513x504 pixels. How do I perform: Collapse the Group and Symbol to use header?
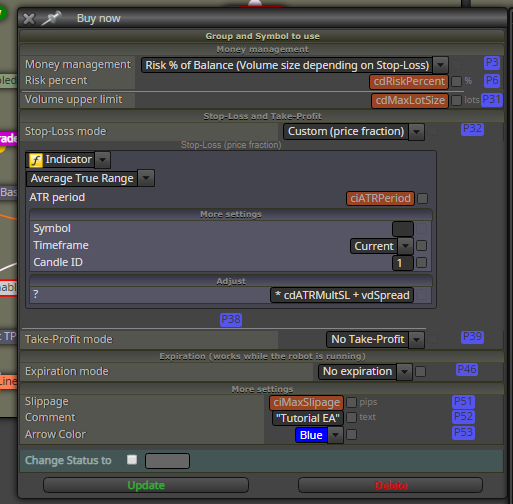pos(262,36)
